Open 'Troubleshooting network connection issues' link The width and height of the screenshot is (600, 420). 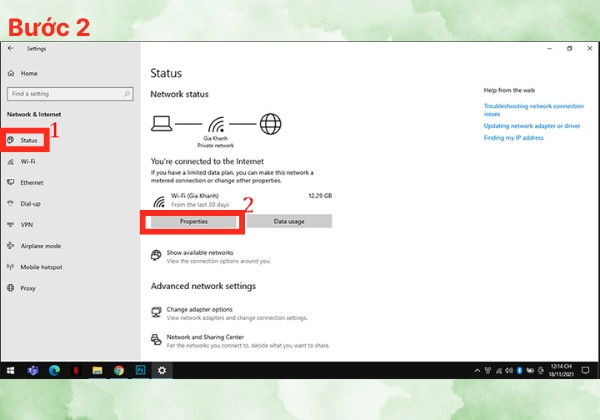(533, 110)
